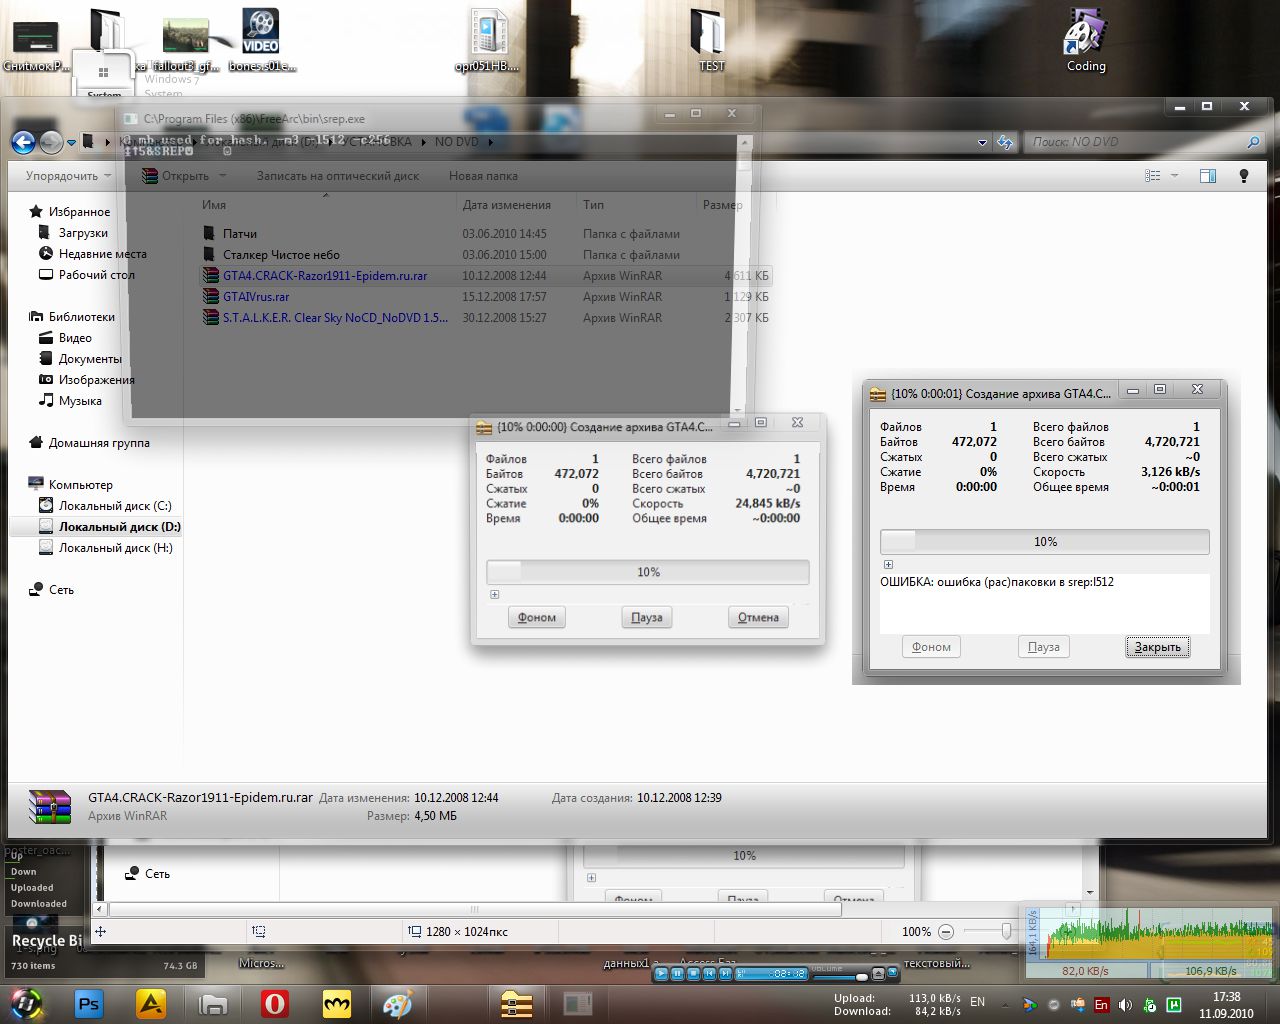Click the refresh icon beside address bar
The image size is (1280, 1024).
[1005, 142]
